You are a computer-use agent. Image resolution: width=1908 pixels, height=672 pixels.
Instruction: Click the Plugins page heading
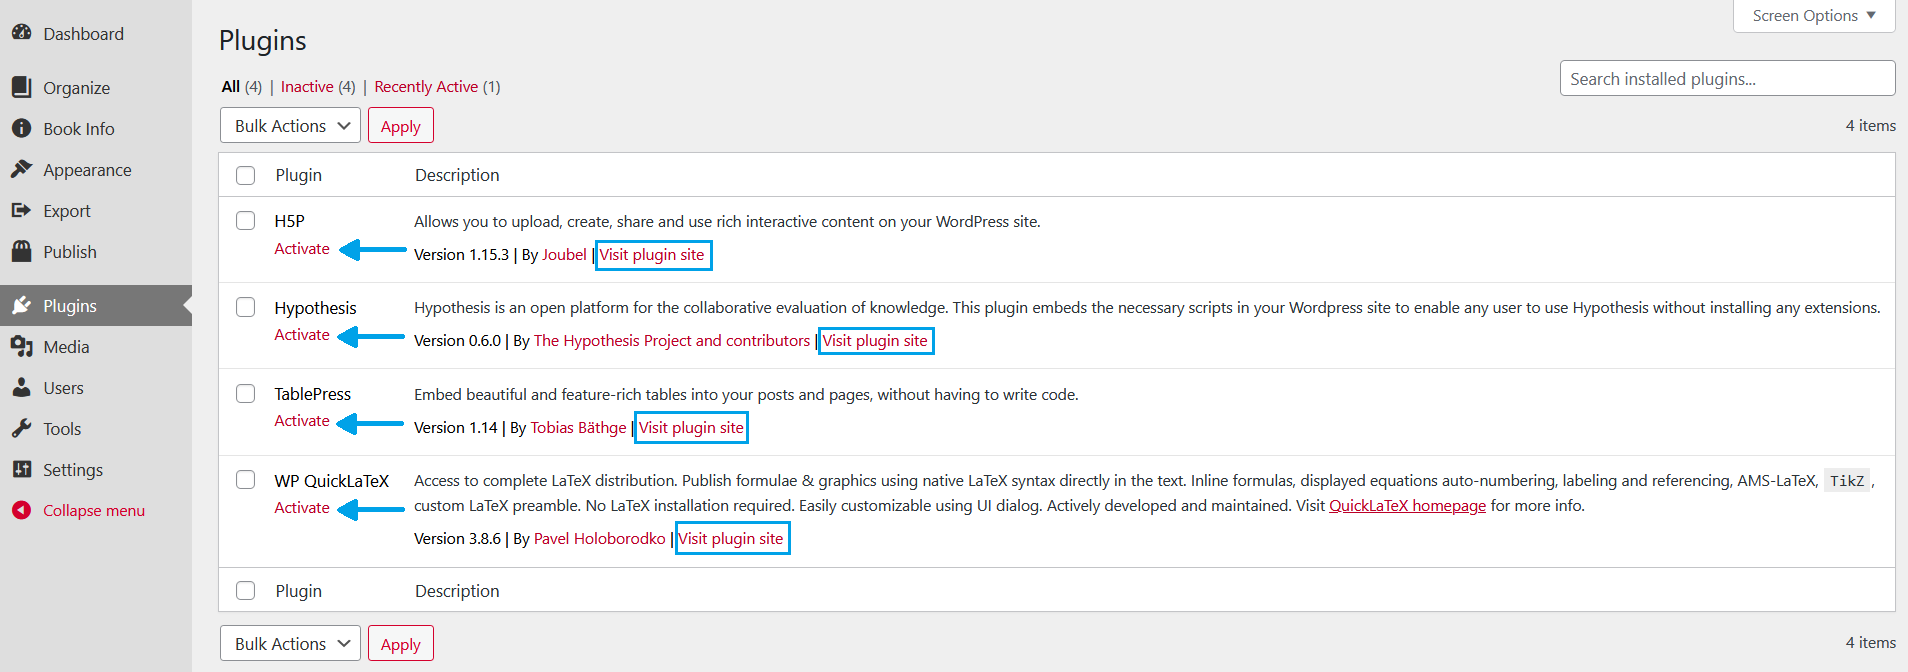[x=263, y=40]
